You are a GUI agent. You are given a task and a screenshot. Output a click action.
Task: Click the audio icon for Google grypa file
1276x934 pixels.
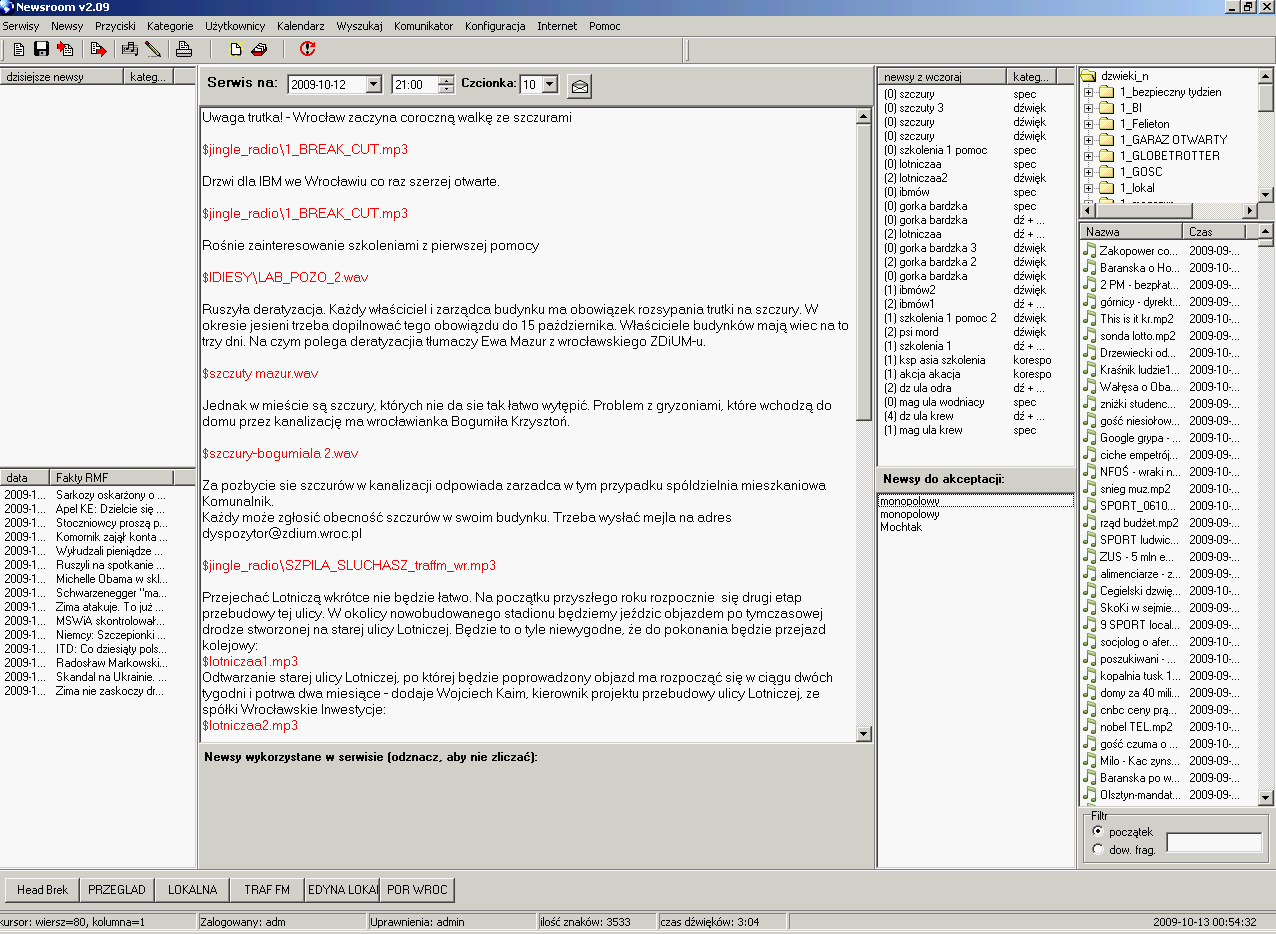(x=1090, y=438)
